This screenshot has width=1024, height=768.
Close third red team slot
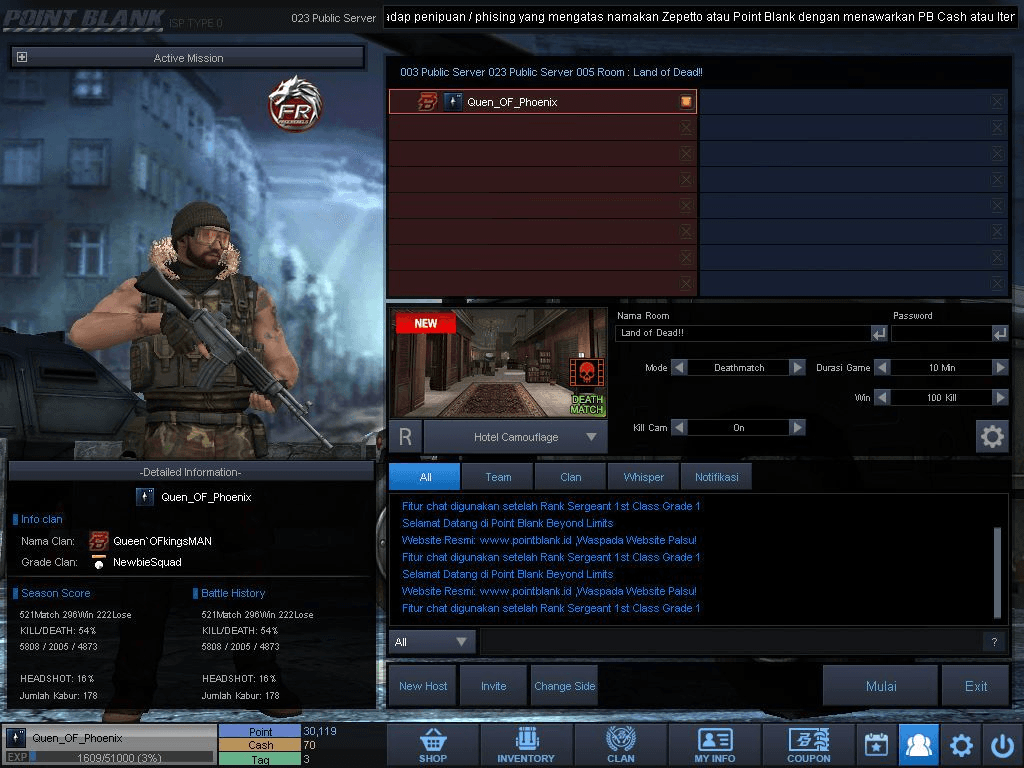pos(686,153)
